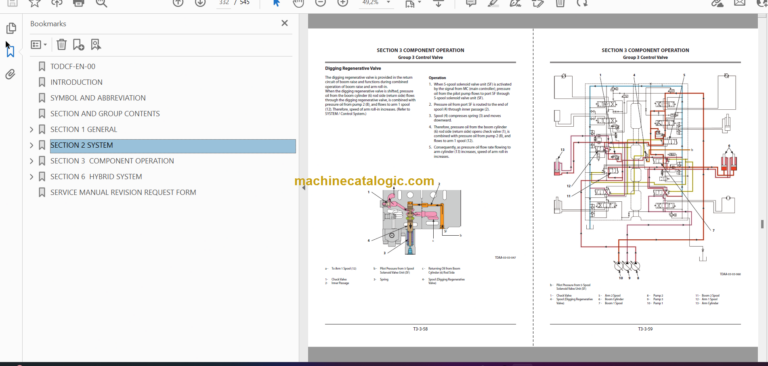Open SERVICE MANUAL REVISION REQUEST FORM bookmark
Screen dimensions: 768x366
123,193
